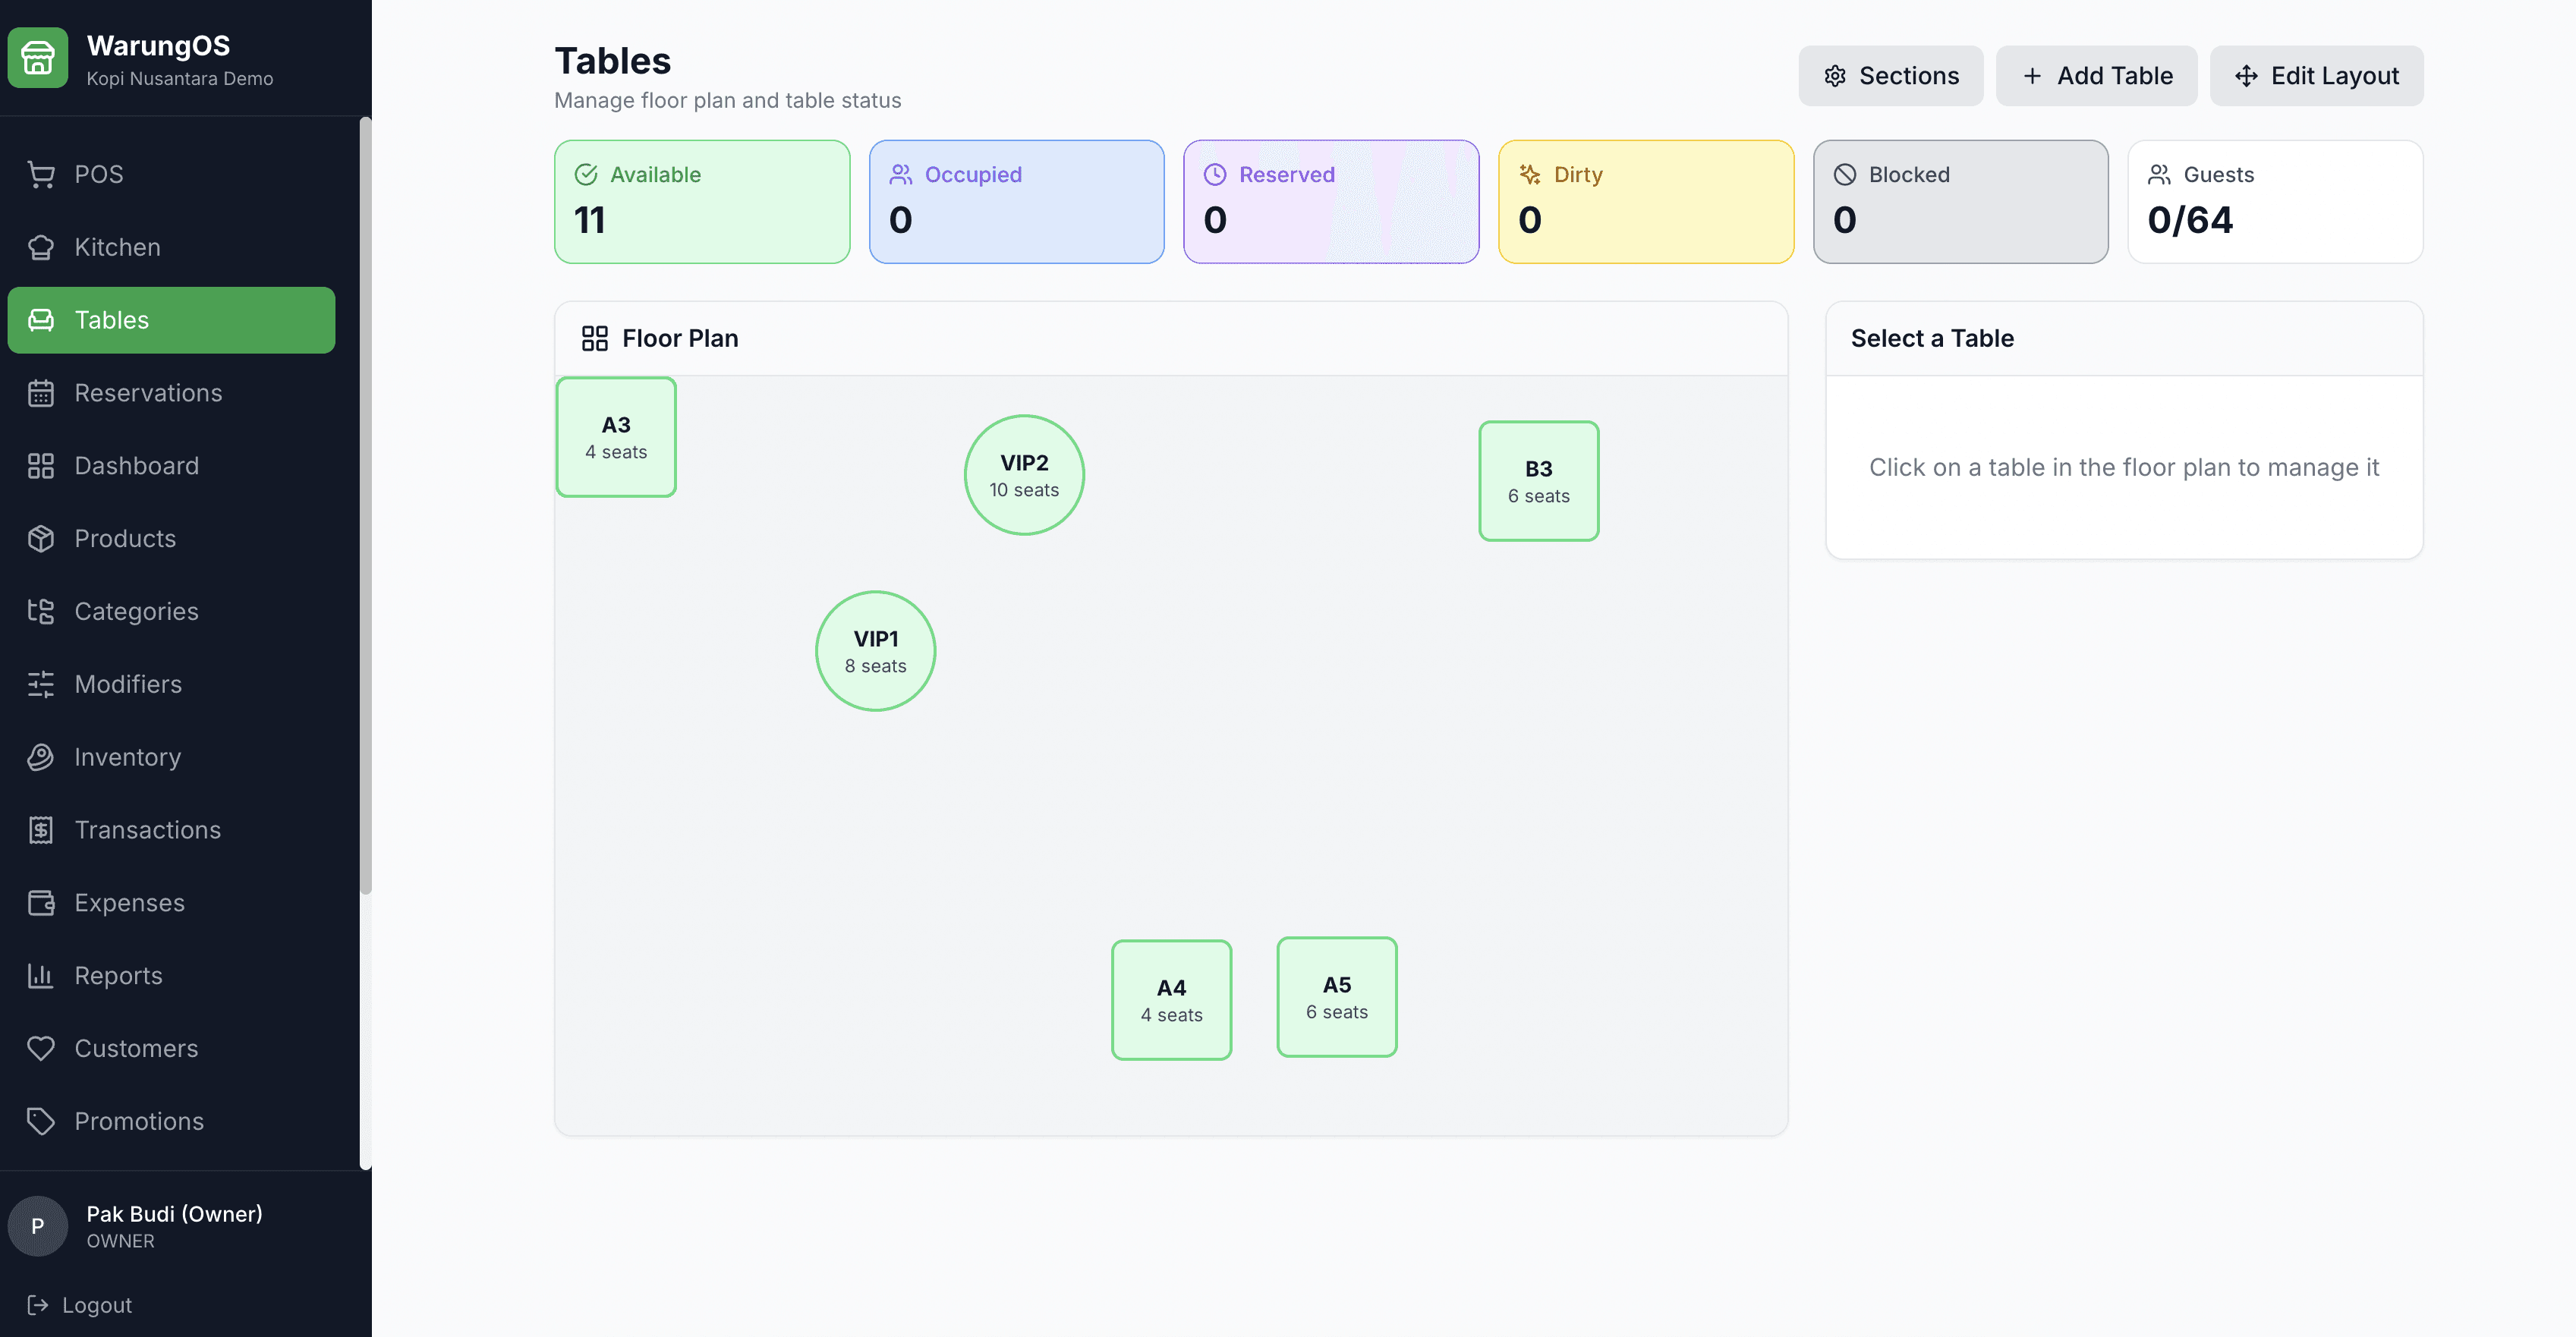Click the Available status card
Image resolution: width=2576 pixels, height=1337 pixels.
click(702, 202)
